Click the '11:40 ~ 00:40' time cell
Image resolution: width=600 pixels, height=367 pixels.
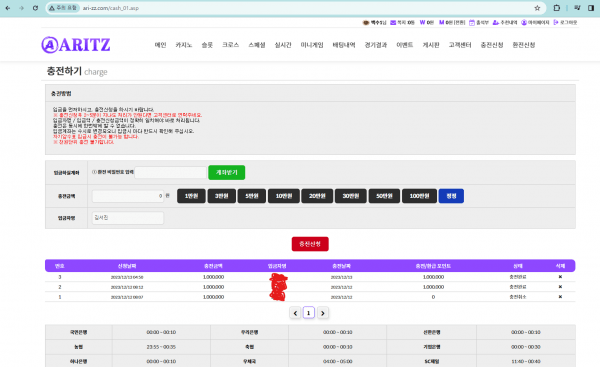pos(526,361)
